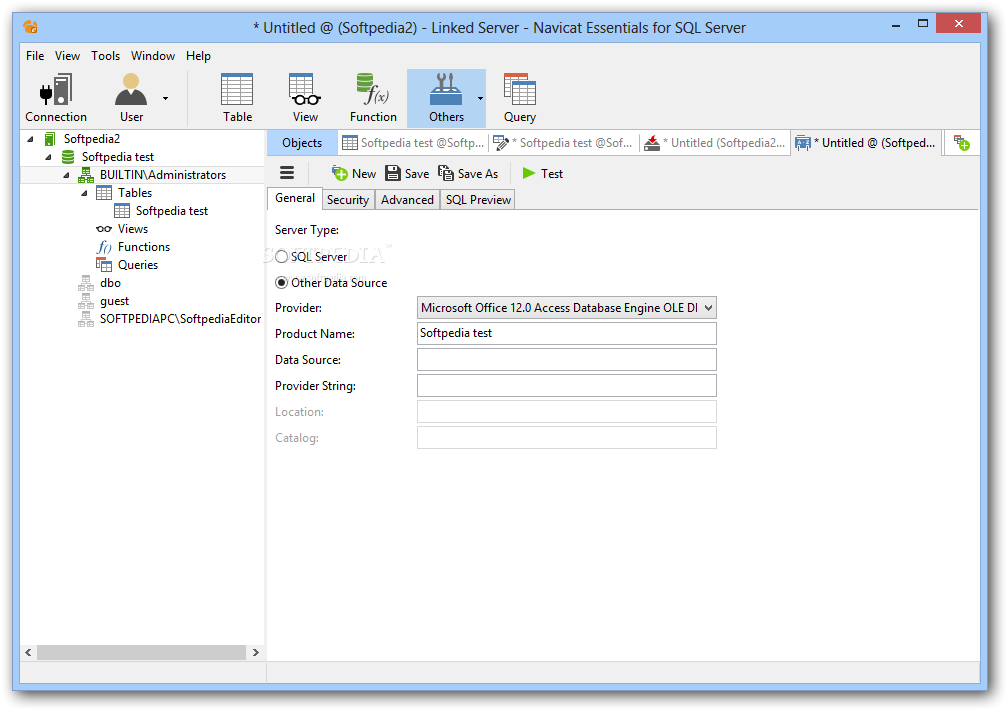Open the Function objects list
Viewport: 1008px width, 711px height.
[373, 98]
